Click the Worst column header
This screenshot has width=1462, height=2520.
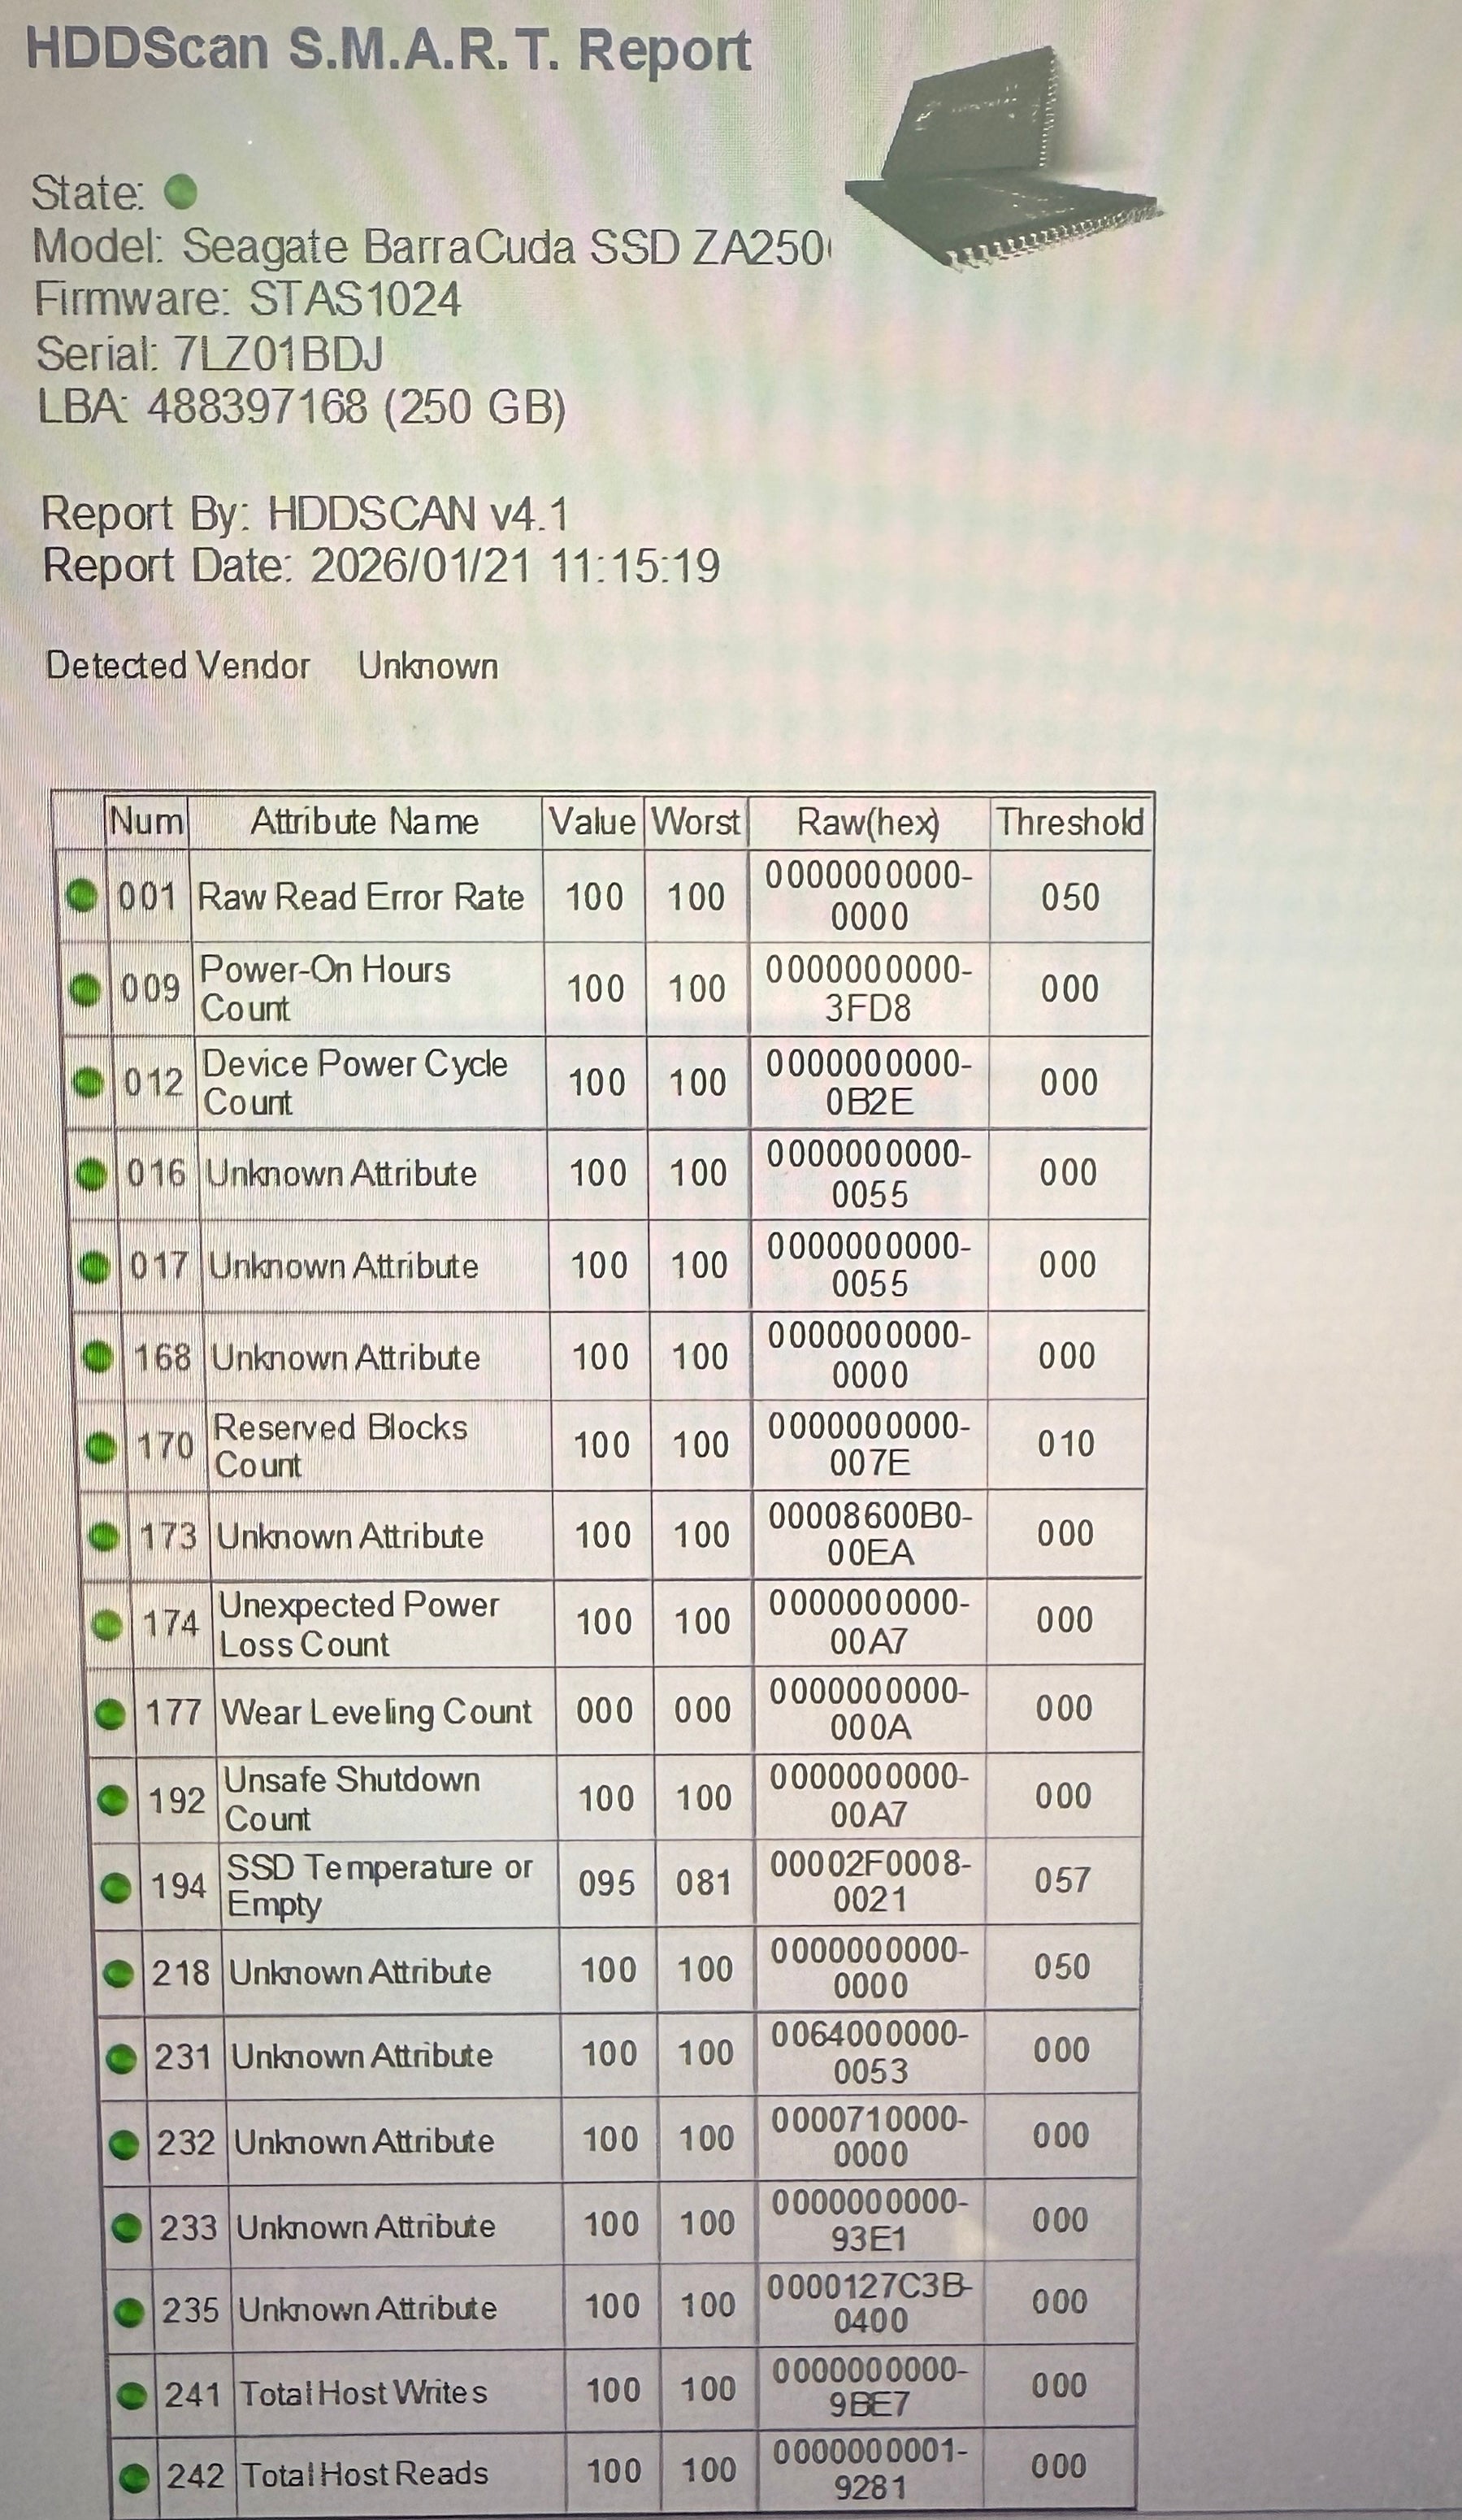(695, 823)
